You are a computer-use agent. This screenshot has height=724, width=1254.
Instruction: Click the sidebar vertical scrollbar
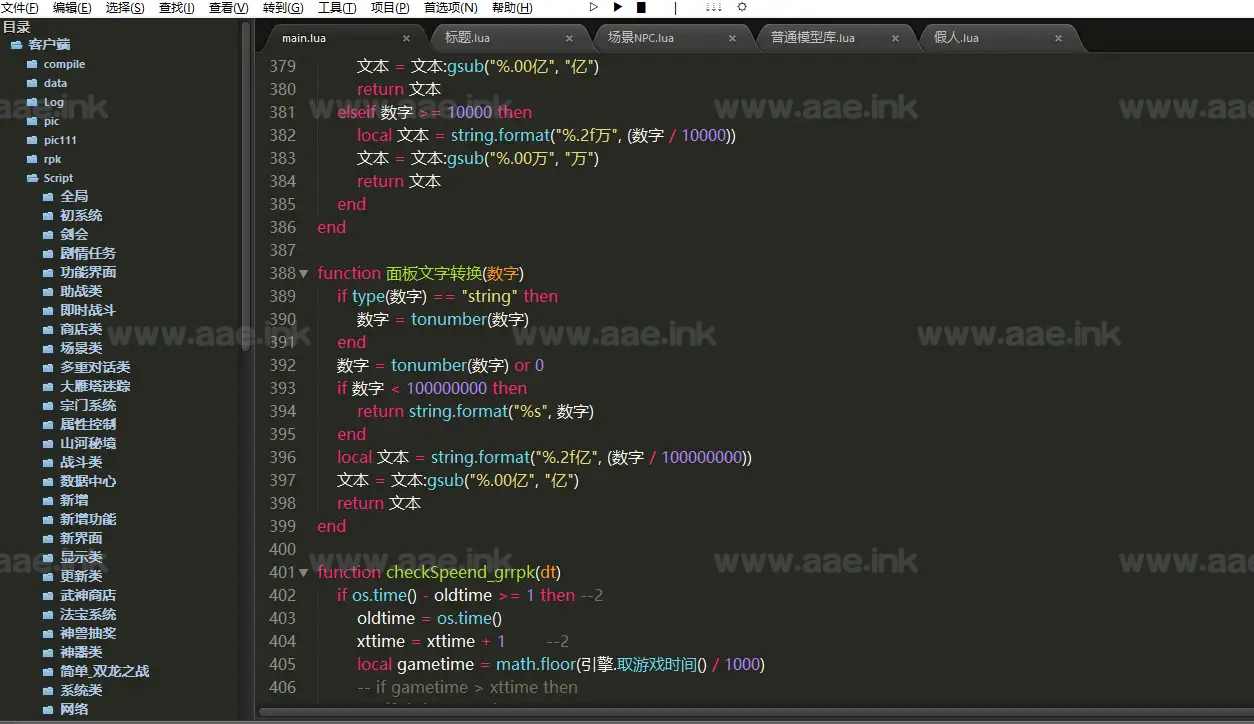coord(247,187)
